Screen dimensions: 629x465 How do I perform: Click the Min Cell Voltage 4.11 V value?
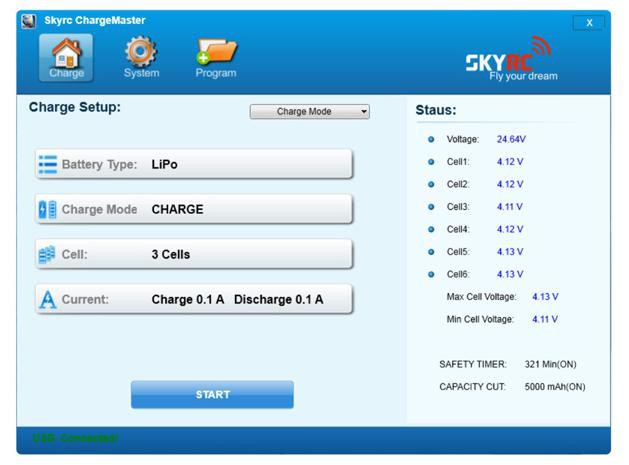pos(545,319)
